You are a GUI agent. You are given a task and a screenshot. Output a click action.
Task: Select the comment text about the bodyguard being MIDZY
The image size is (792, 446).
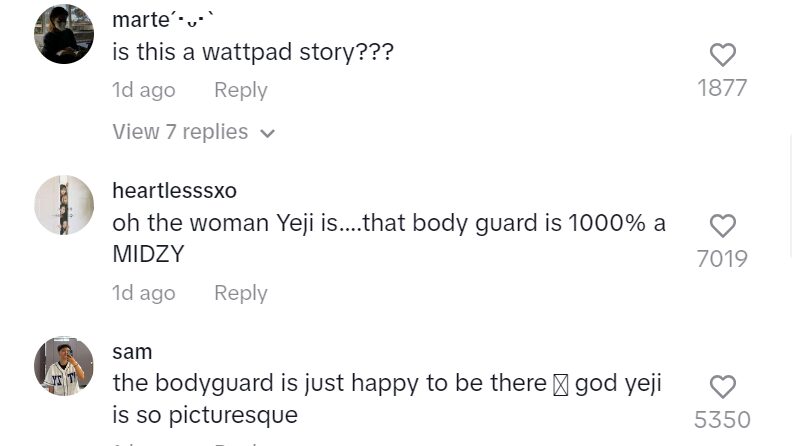pos(389,238)
